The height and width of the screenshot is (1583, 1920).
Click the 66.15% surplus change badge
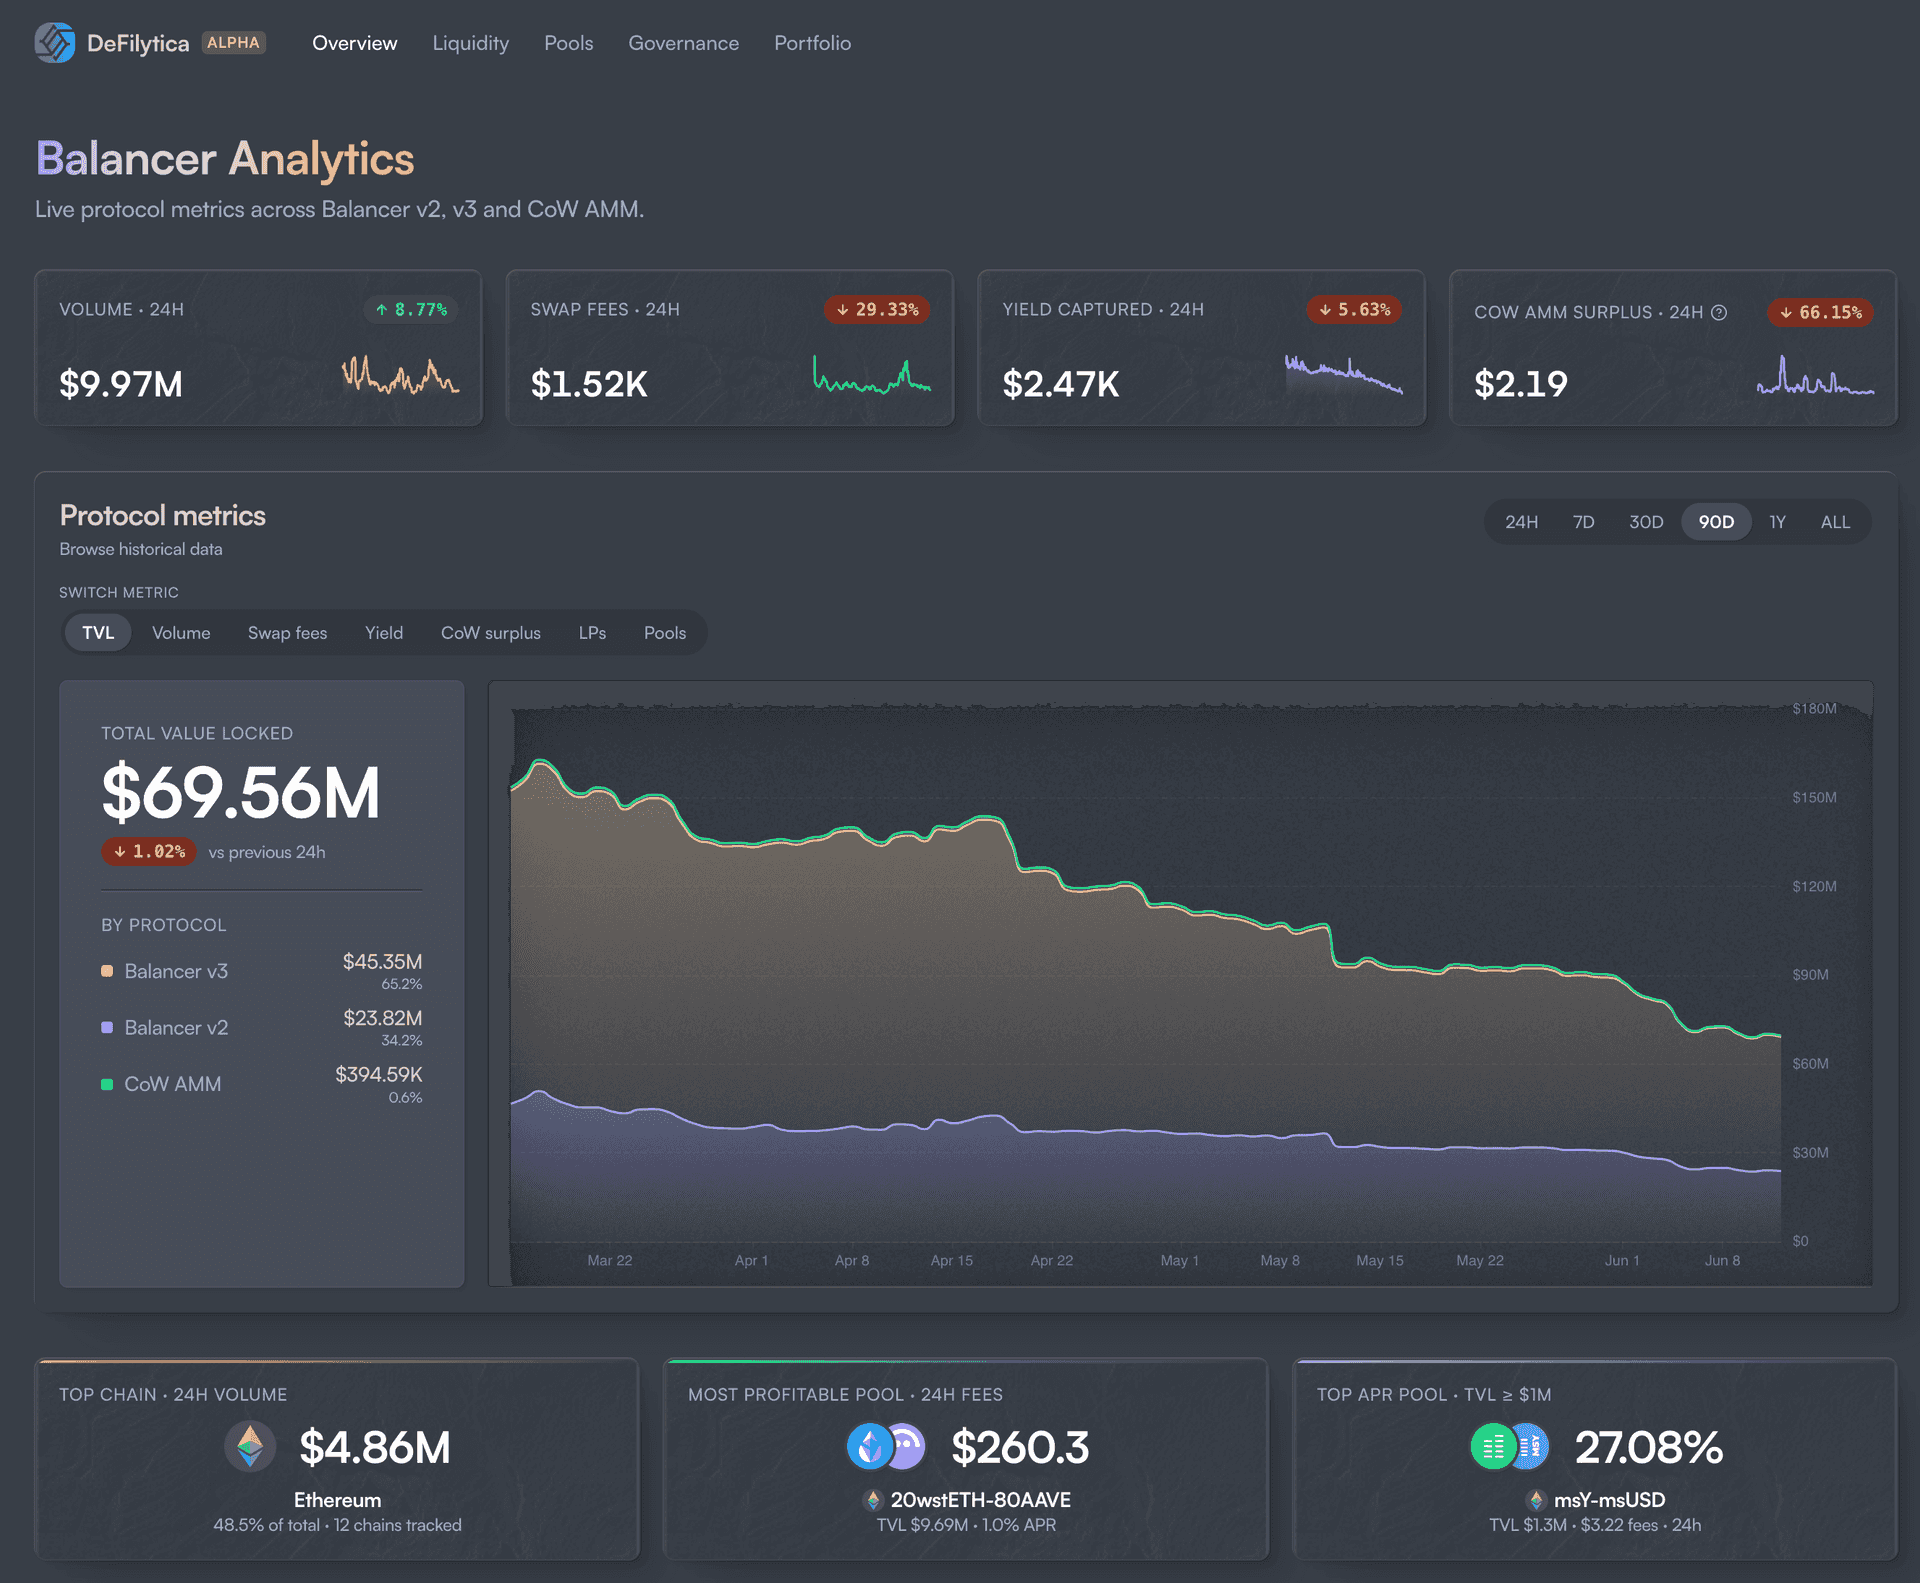tap(1821, 313)
